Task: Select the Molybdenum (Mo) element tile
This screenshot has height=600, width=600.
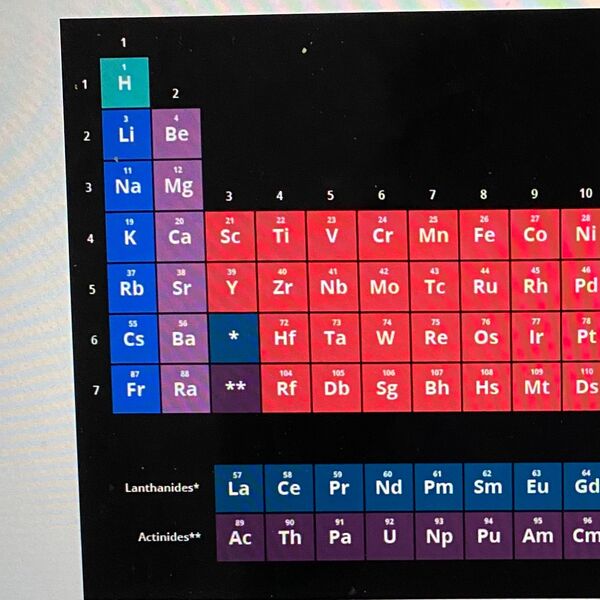Action: coord(384,286)
